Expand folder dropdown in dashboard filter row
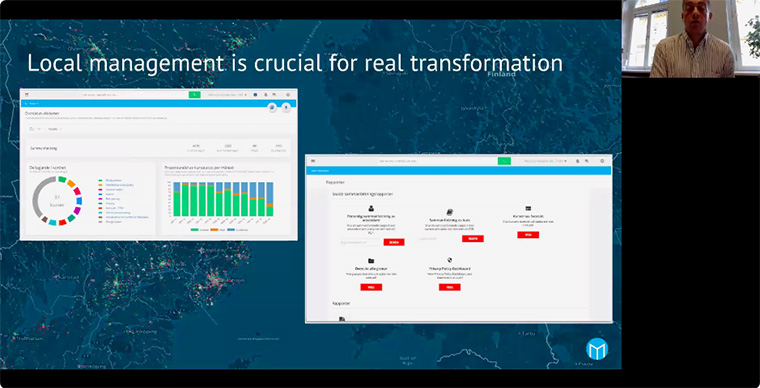760x388 pixels. pos(35,129)
